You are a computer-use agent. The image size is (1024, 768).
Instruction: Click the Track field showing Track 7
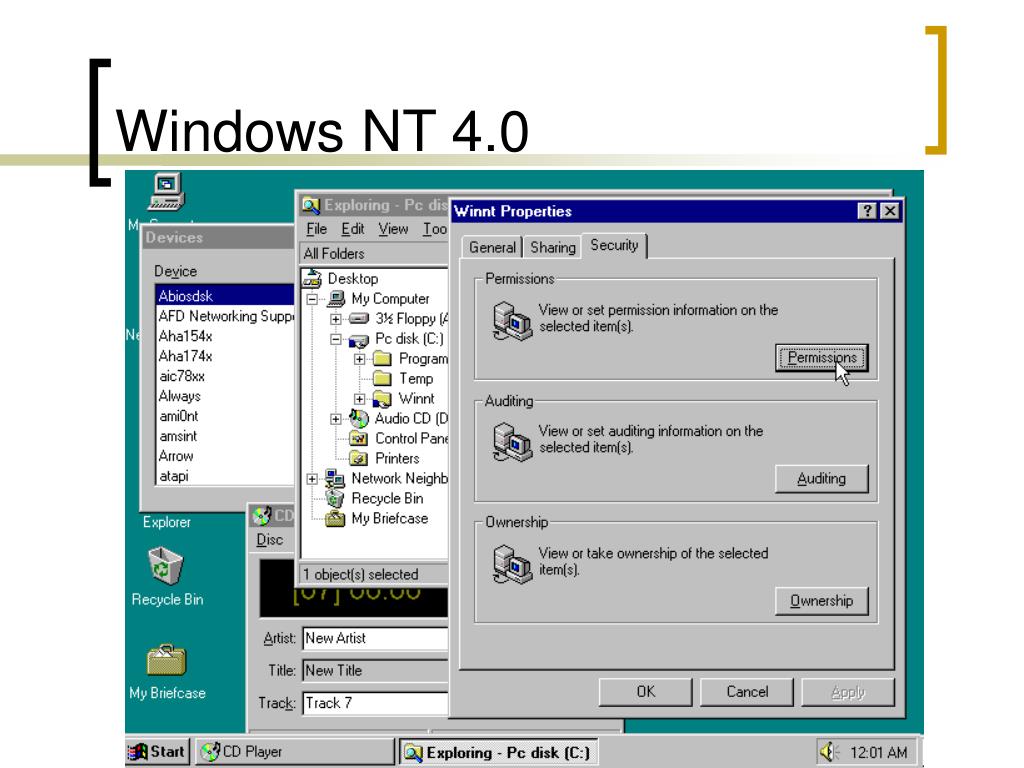pyautogui.click(x=376, y=703)
